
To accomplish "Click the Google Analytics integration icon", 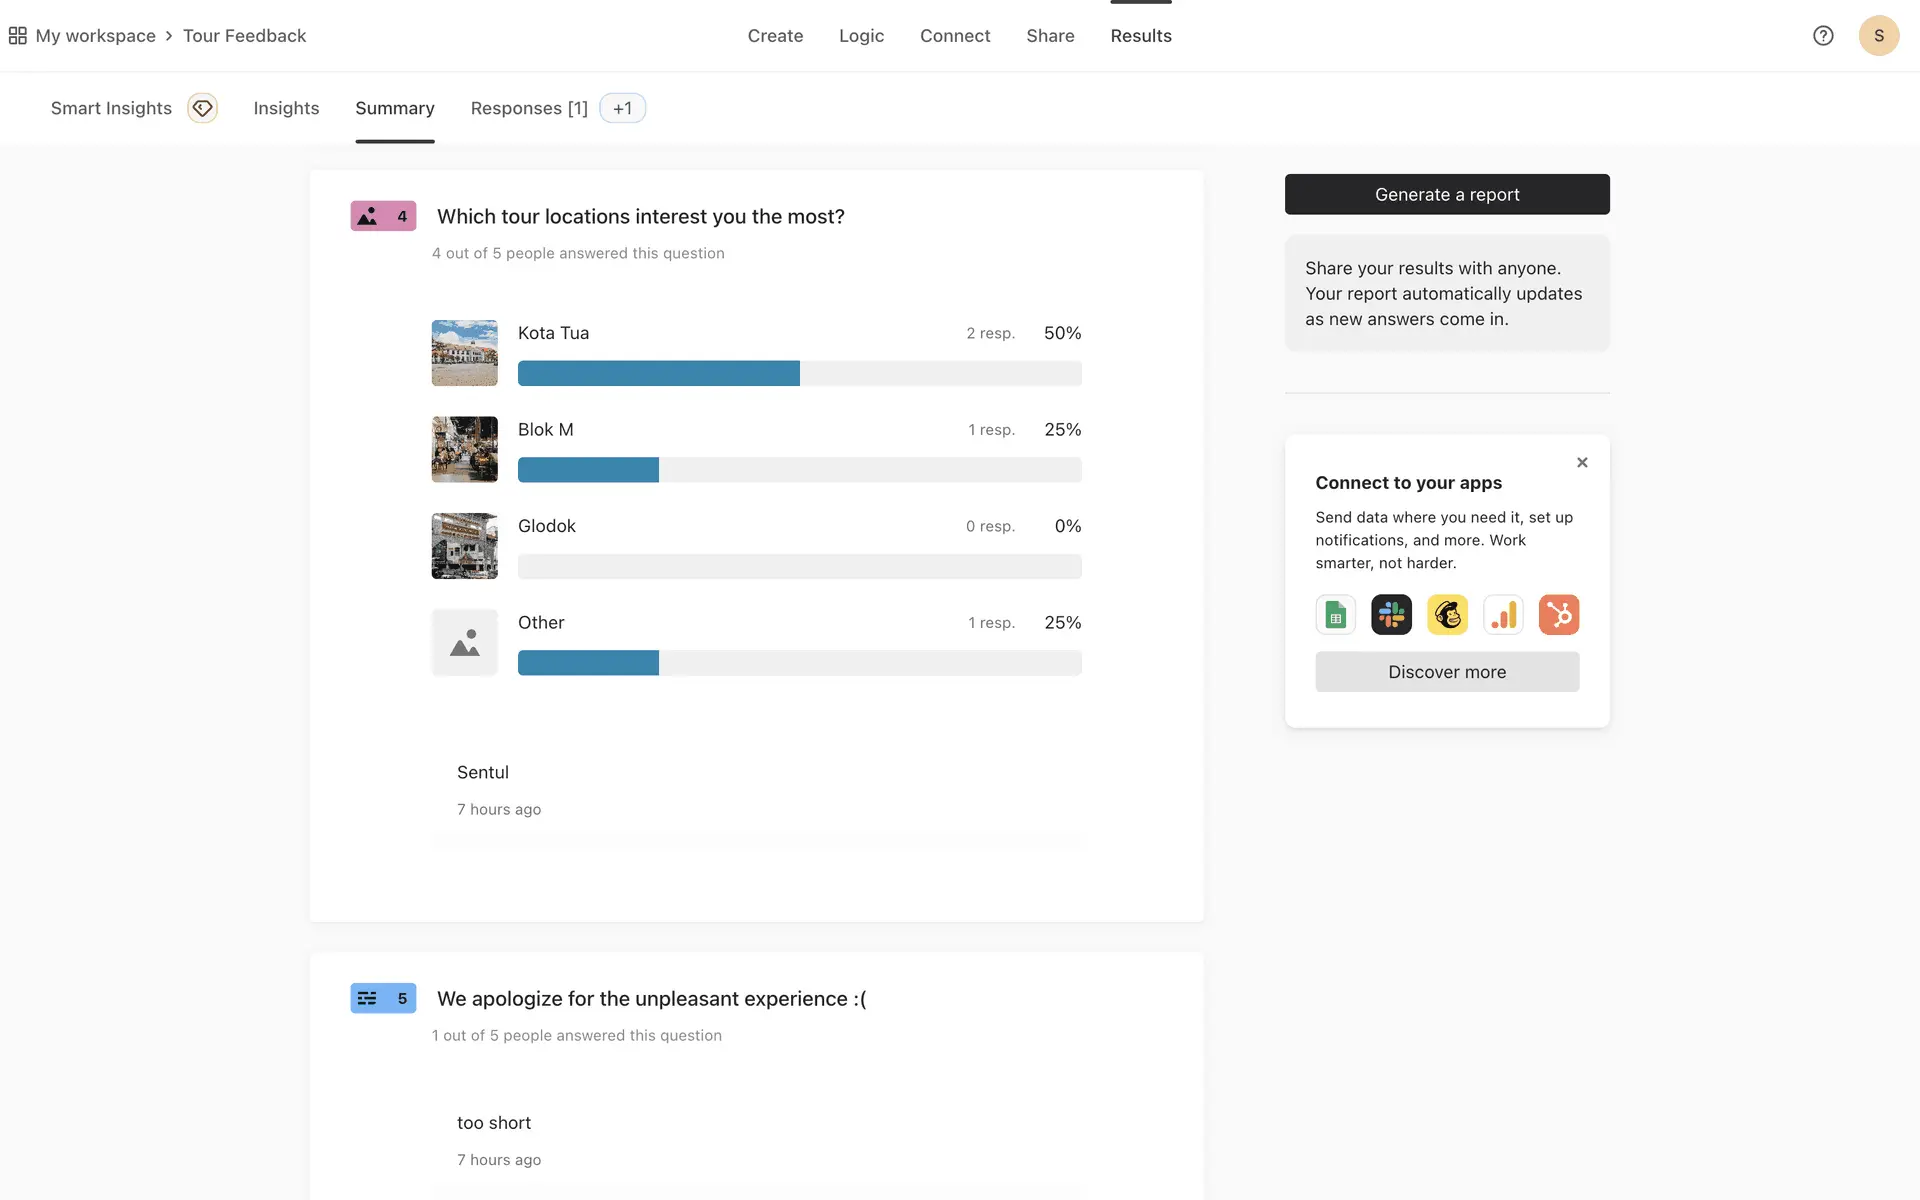I will 1503,615.
